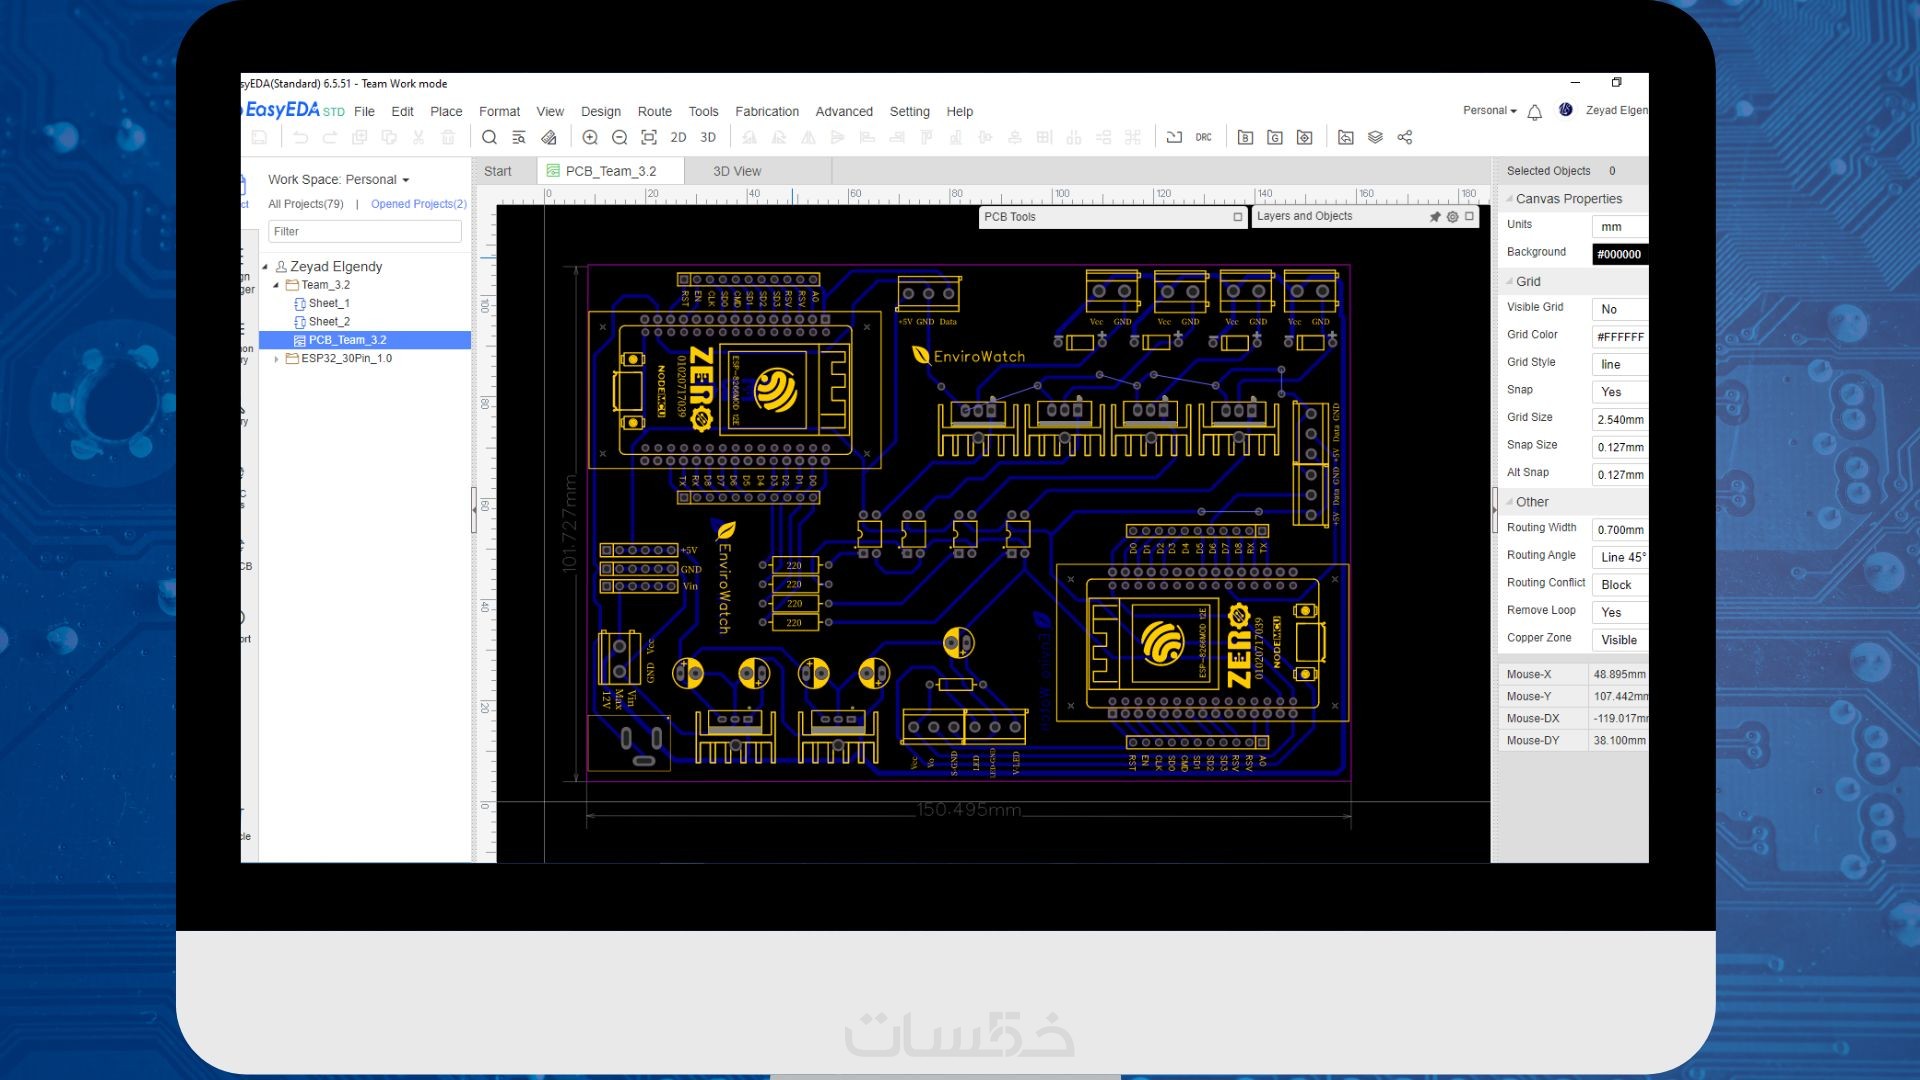Click the Zoom In magnifier icon
This screenshot has width=1920, height=1080.
(x=590, y=138)
